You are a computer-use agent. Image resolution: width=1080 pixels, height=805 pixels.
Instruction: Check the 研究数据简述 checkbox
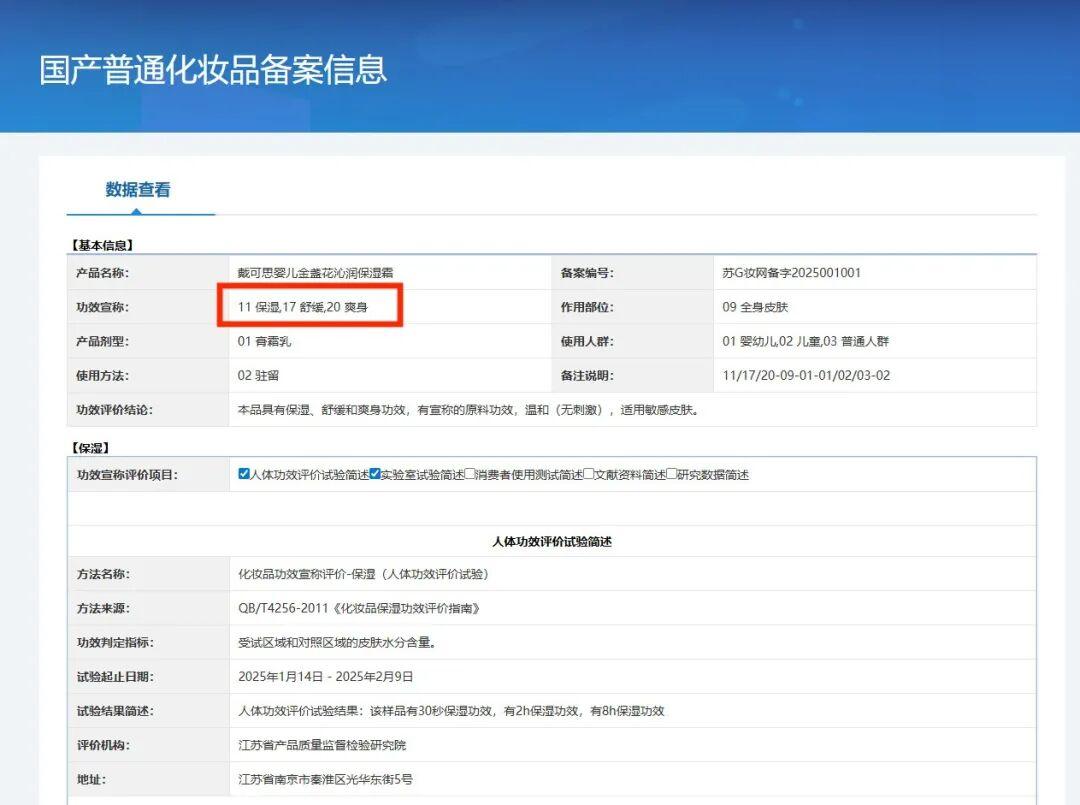672,474
